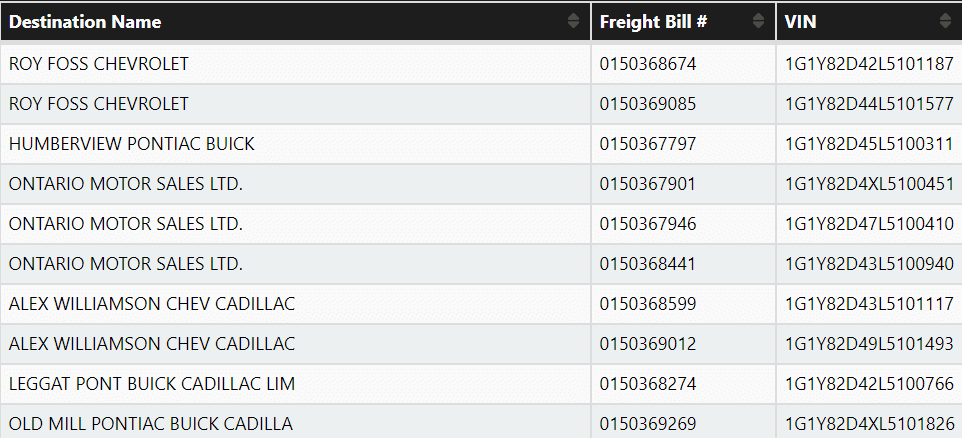Click VIN 1G1Y82D42L5101187
962x438 pixels.
click(869, 64)
